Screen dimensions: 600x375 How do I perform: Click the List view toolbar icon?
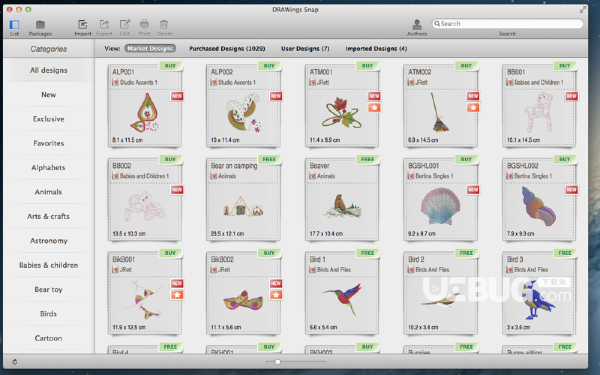(x=14, y=25)
